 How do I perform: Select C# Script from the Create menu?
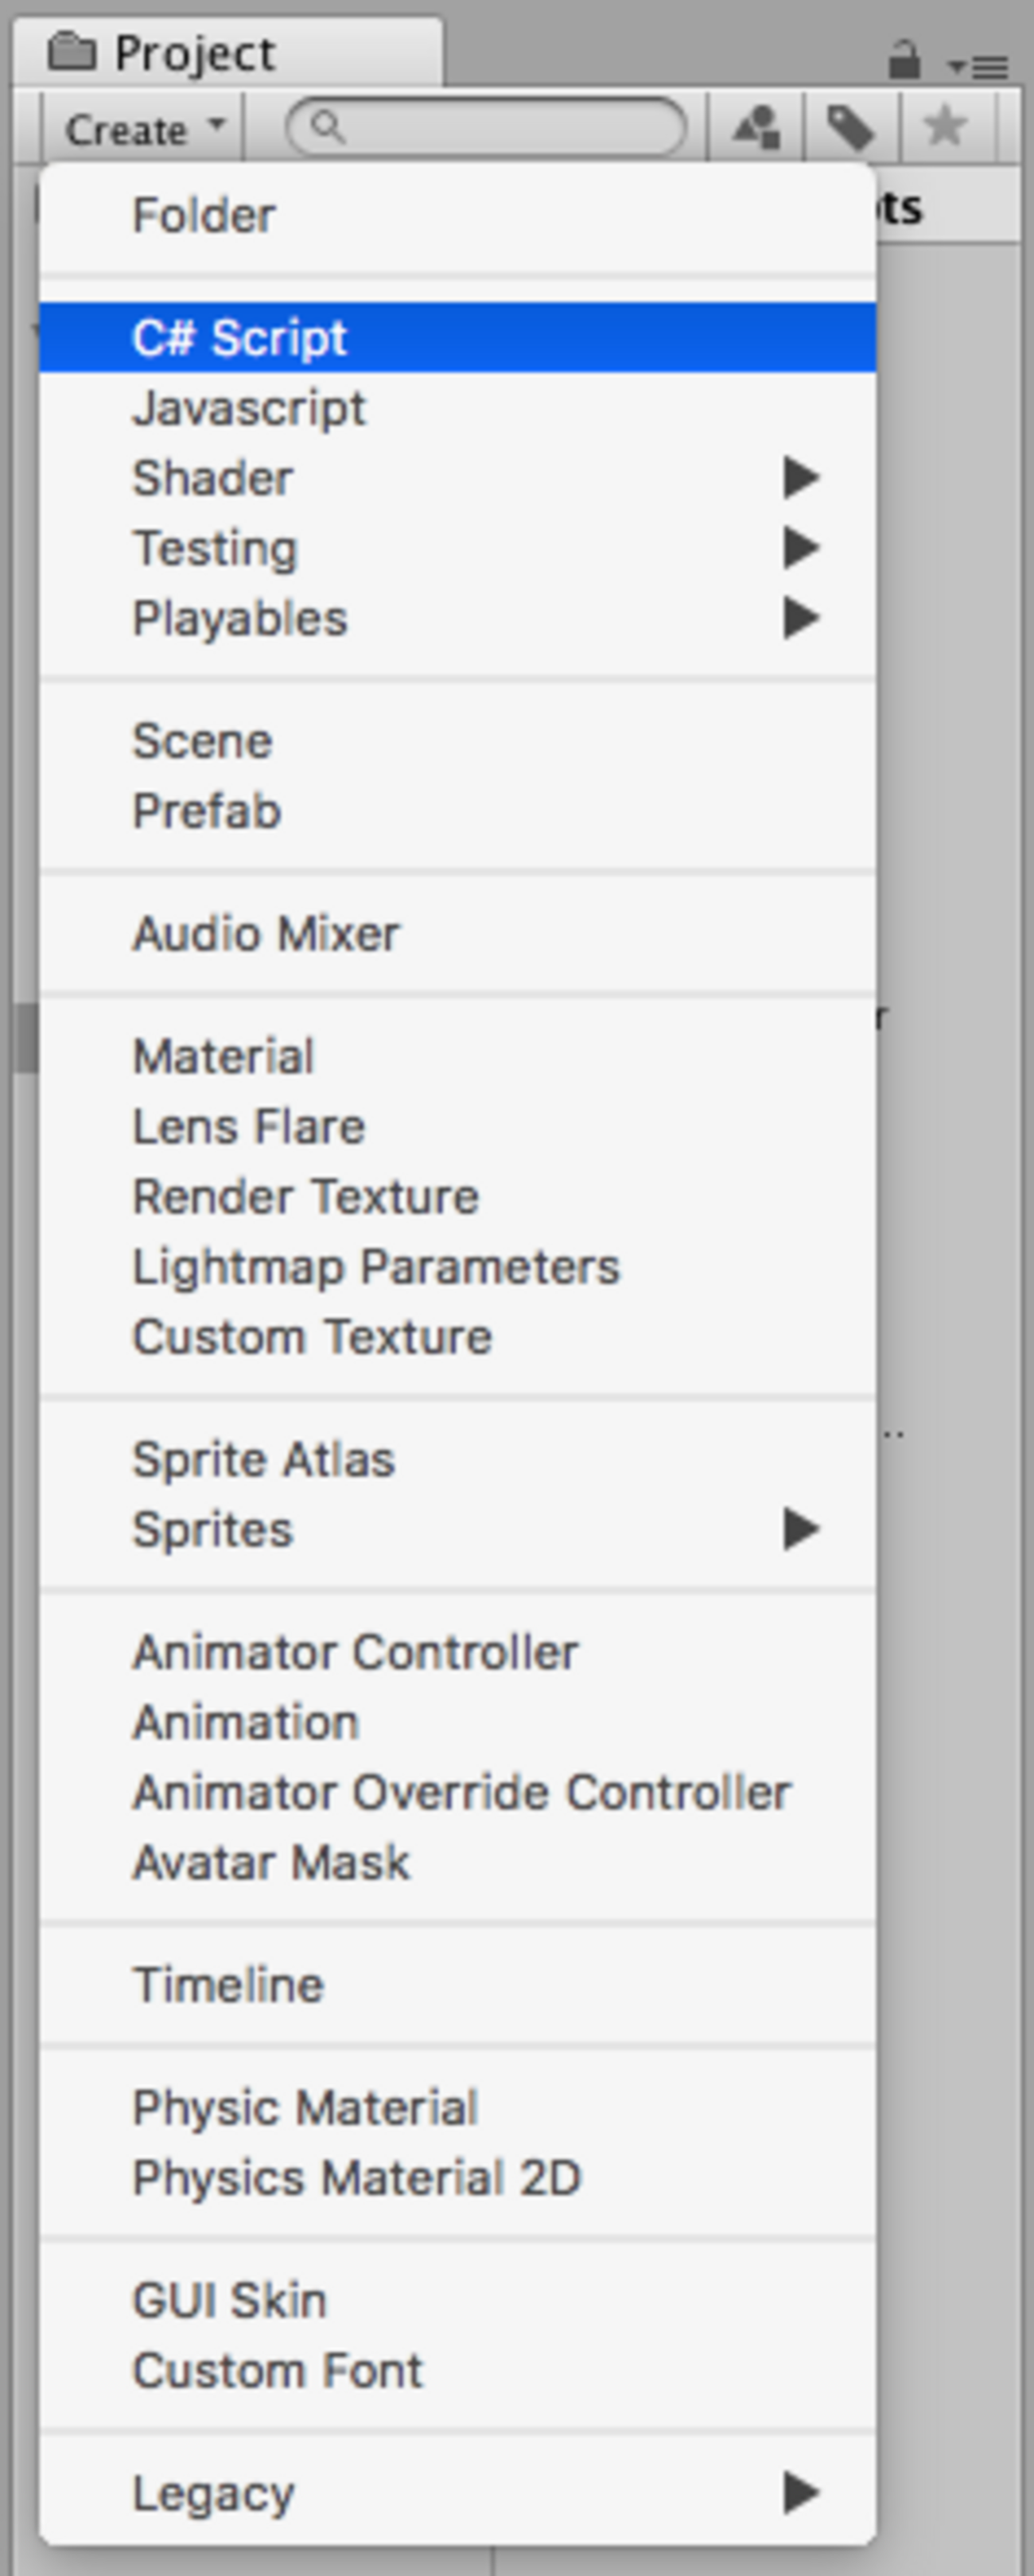(x=240, y=337)
